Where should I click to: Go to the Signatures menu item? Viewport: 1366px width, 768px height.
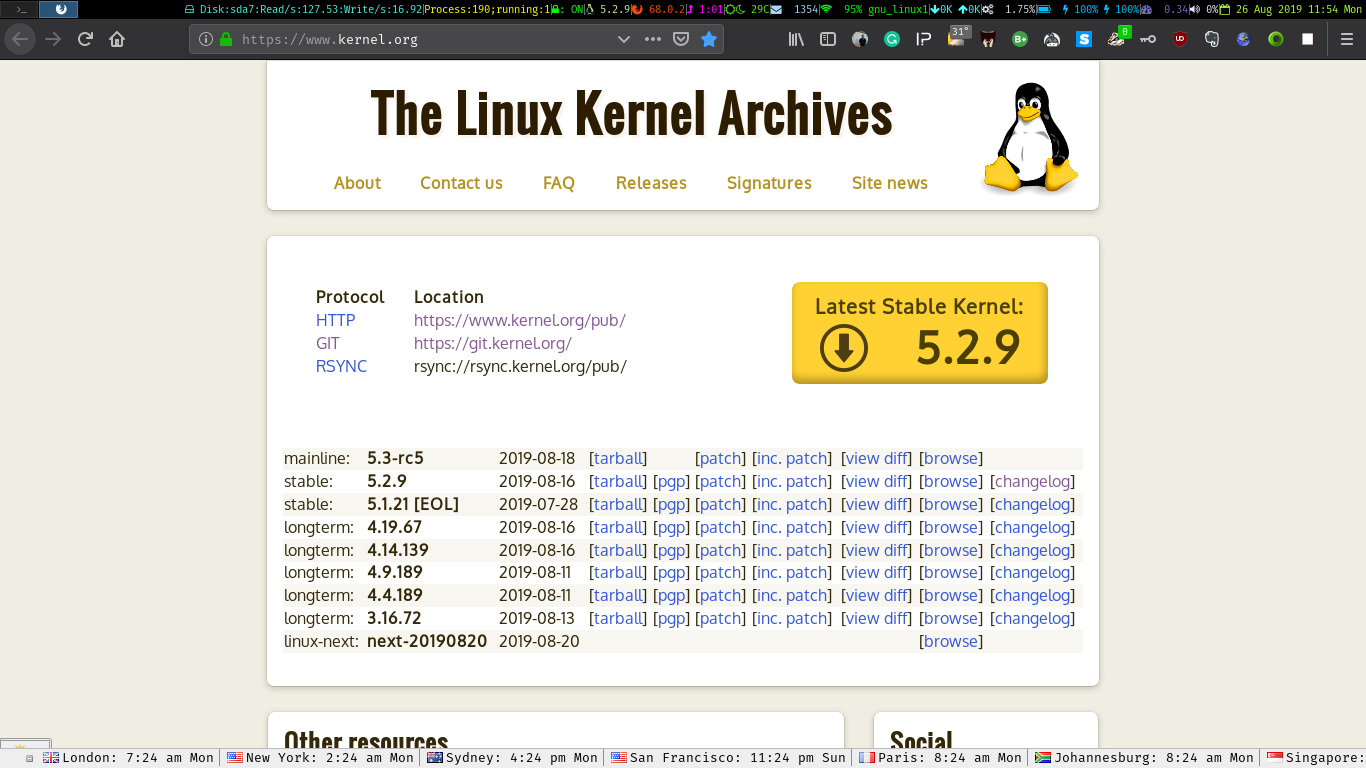coord(769,183)
